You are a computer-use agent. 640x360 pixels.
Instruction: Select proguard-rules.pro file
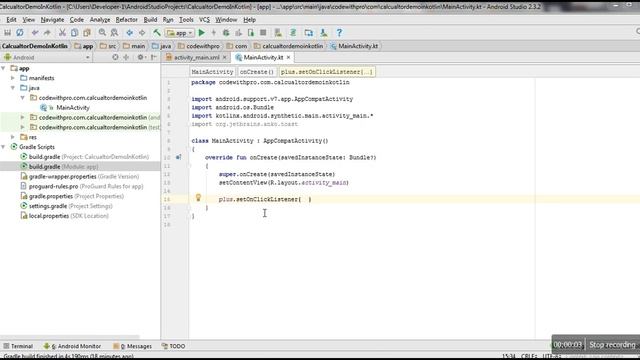[82, 186]
